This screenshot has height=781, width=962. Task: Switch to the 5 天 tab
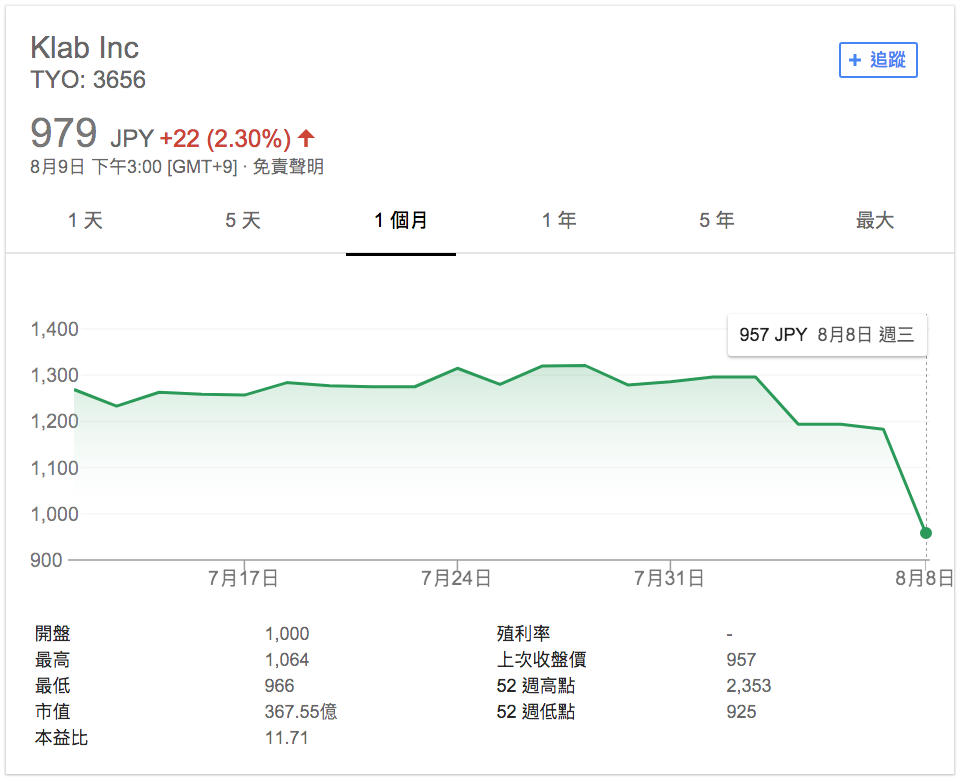pos(243,220)
